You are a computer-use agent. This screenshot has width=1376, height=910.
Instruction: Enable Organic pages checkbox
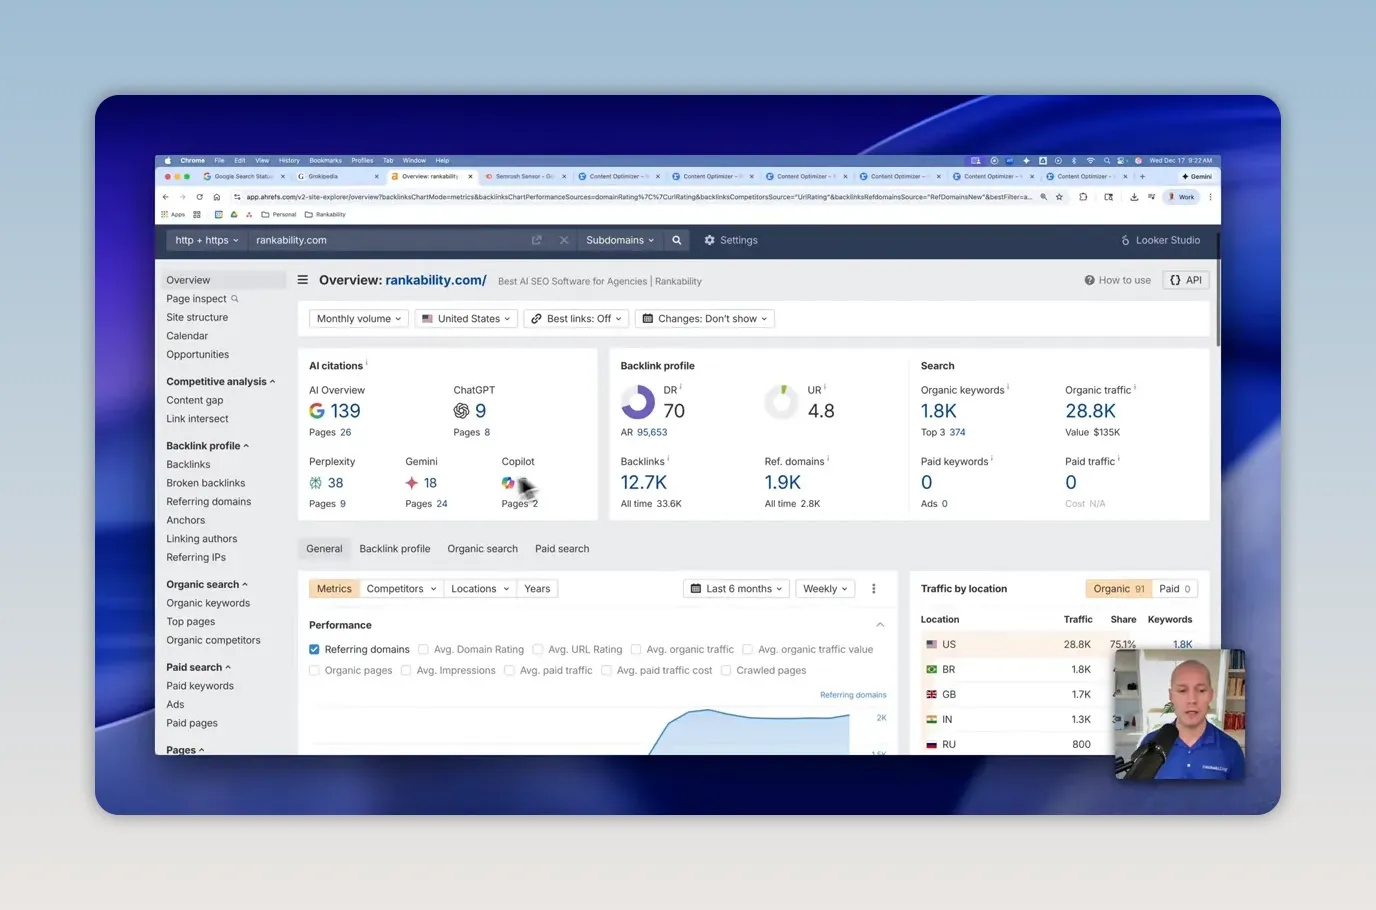(314, 671)
